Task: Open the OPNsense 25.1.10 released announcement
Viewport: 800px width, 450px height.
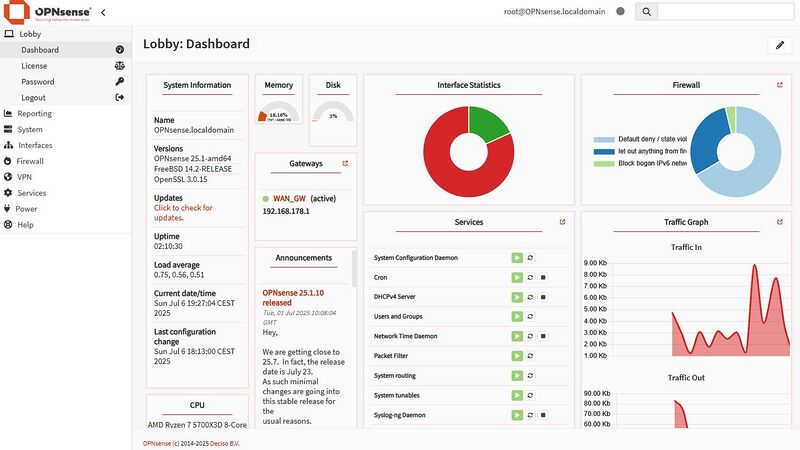Action: coord(293,297)
